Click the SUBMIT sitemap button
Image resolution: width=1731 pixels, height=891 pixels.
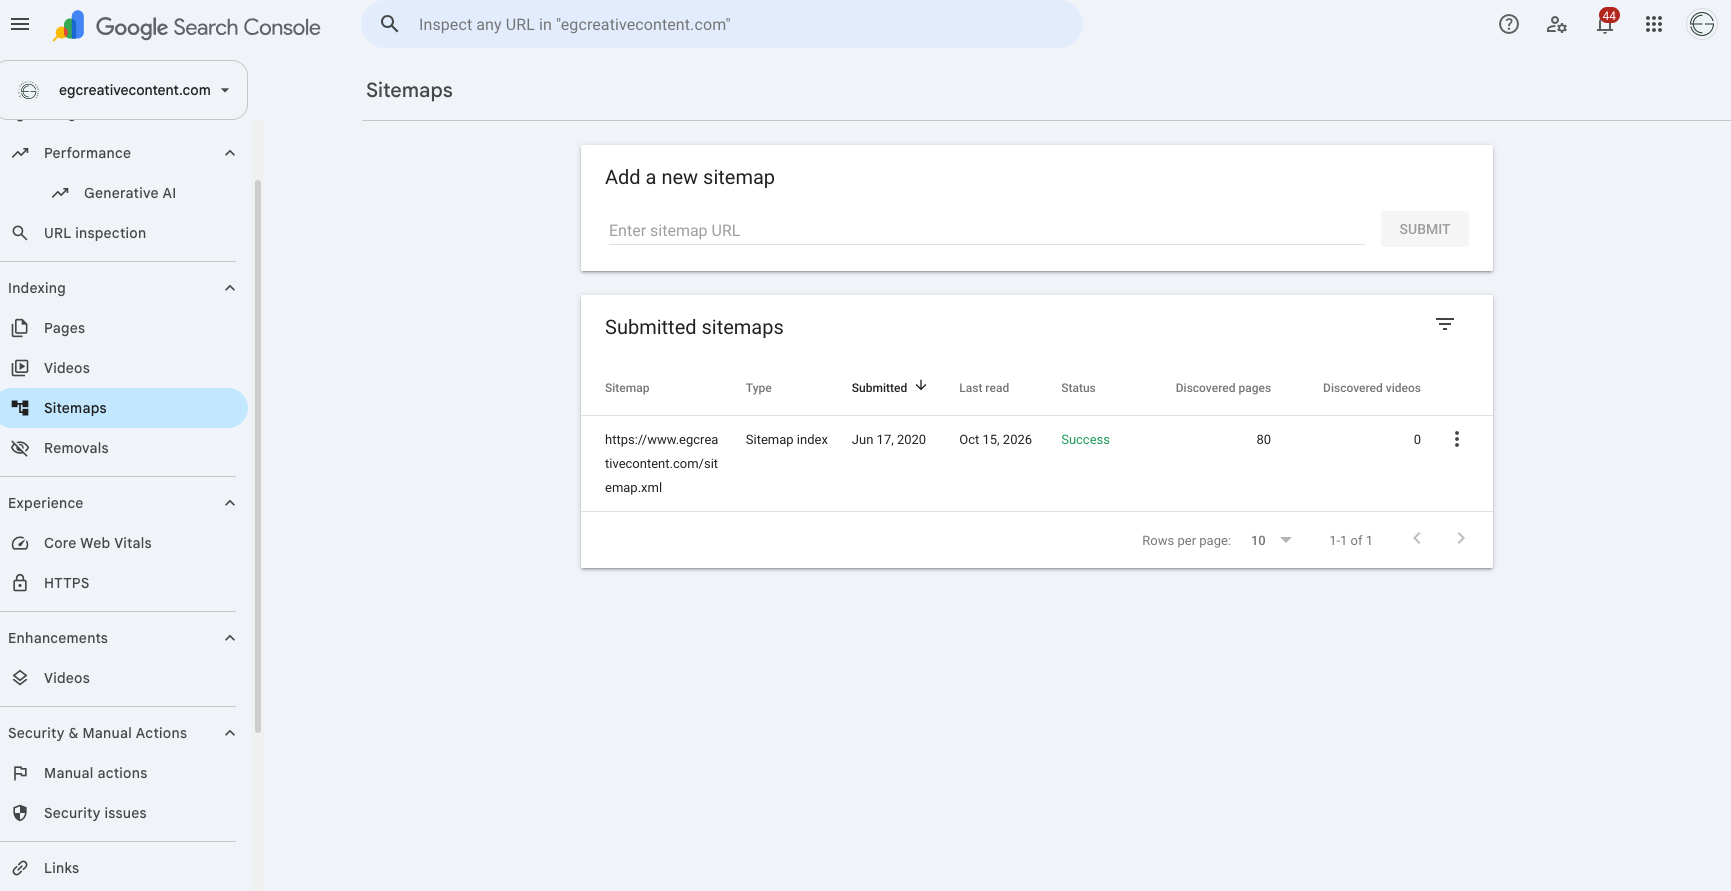[x=1424, y=229]
